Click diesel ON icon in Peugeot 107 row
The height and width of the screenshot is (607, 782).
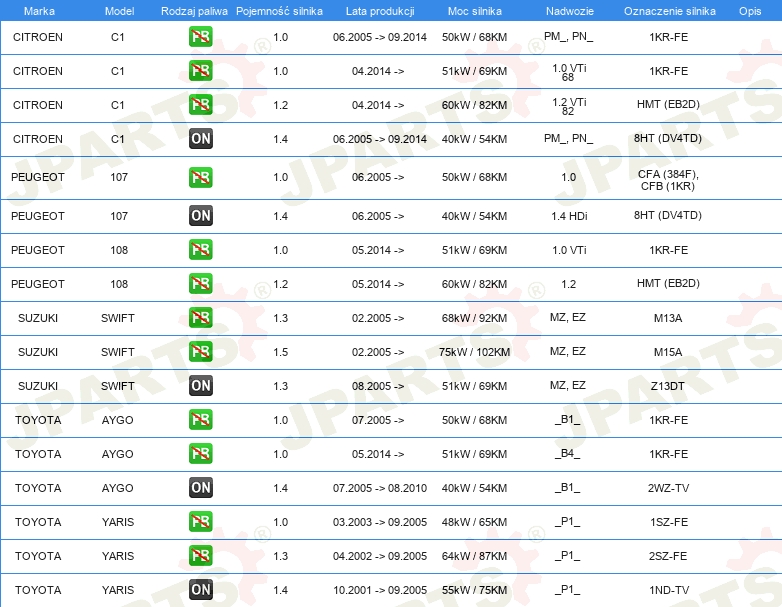(200, 216)
